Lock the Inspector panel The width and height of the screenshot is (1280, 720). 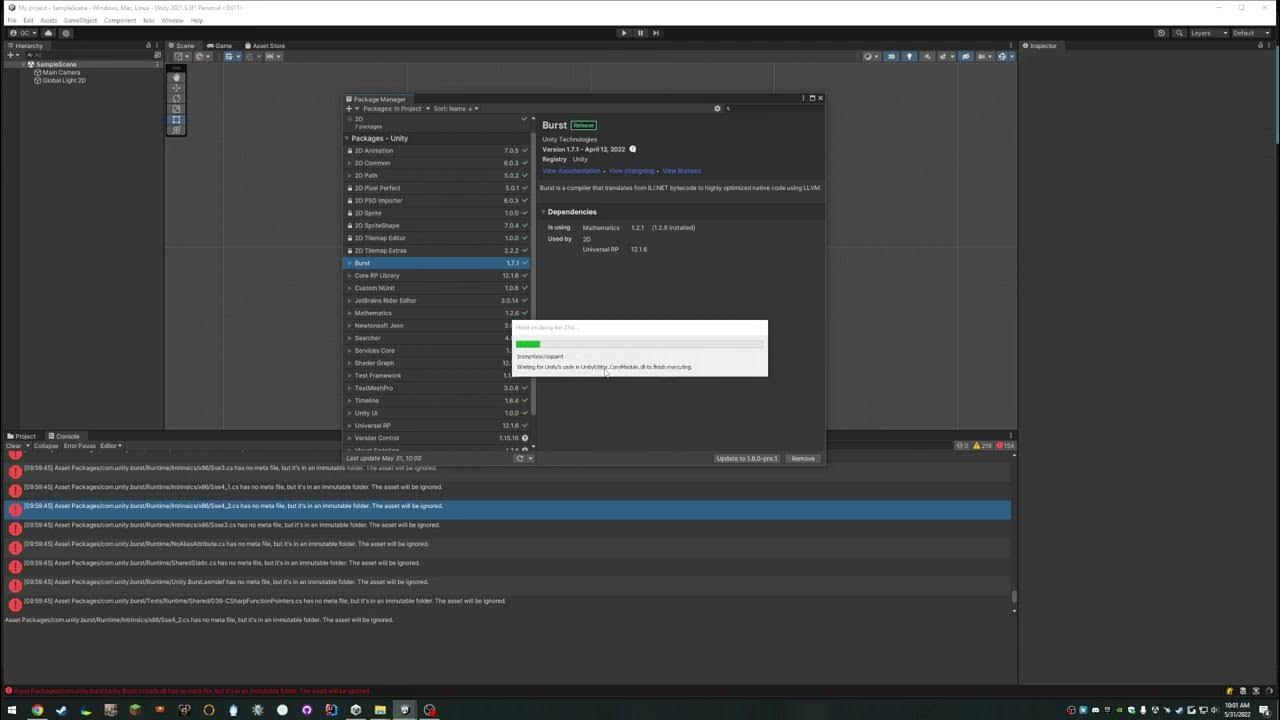(1262, 45)
